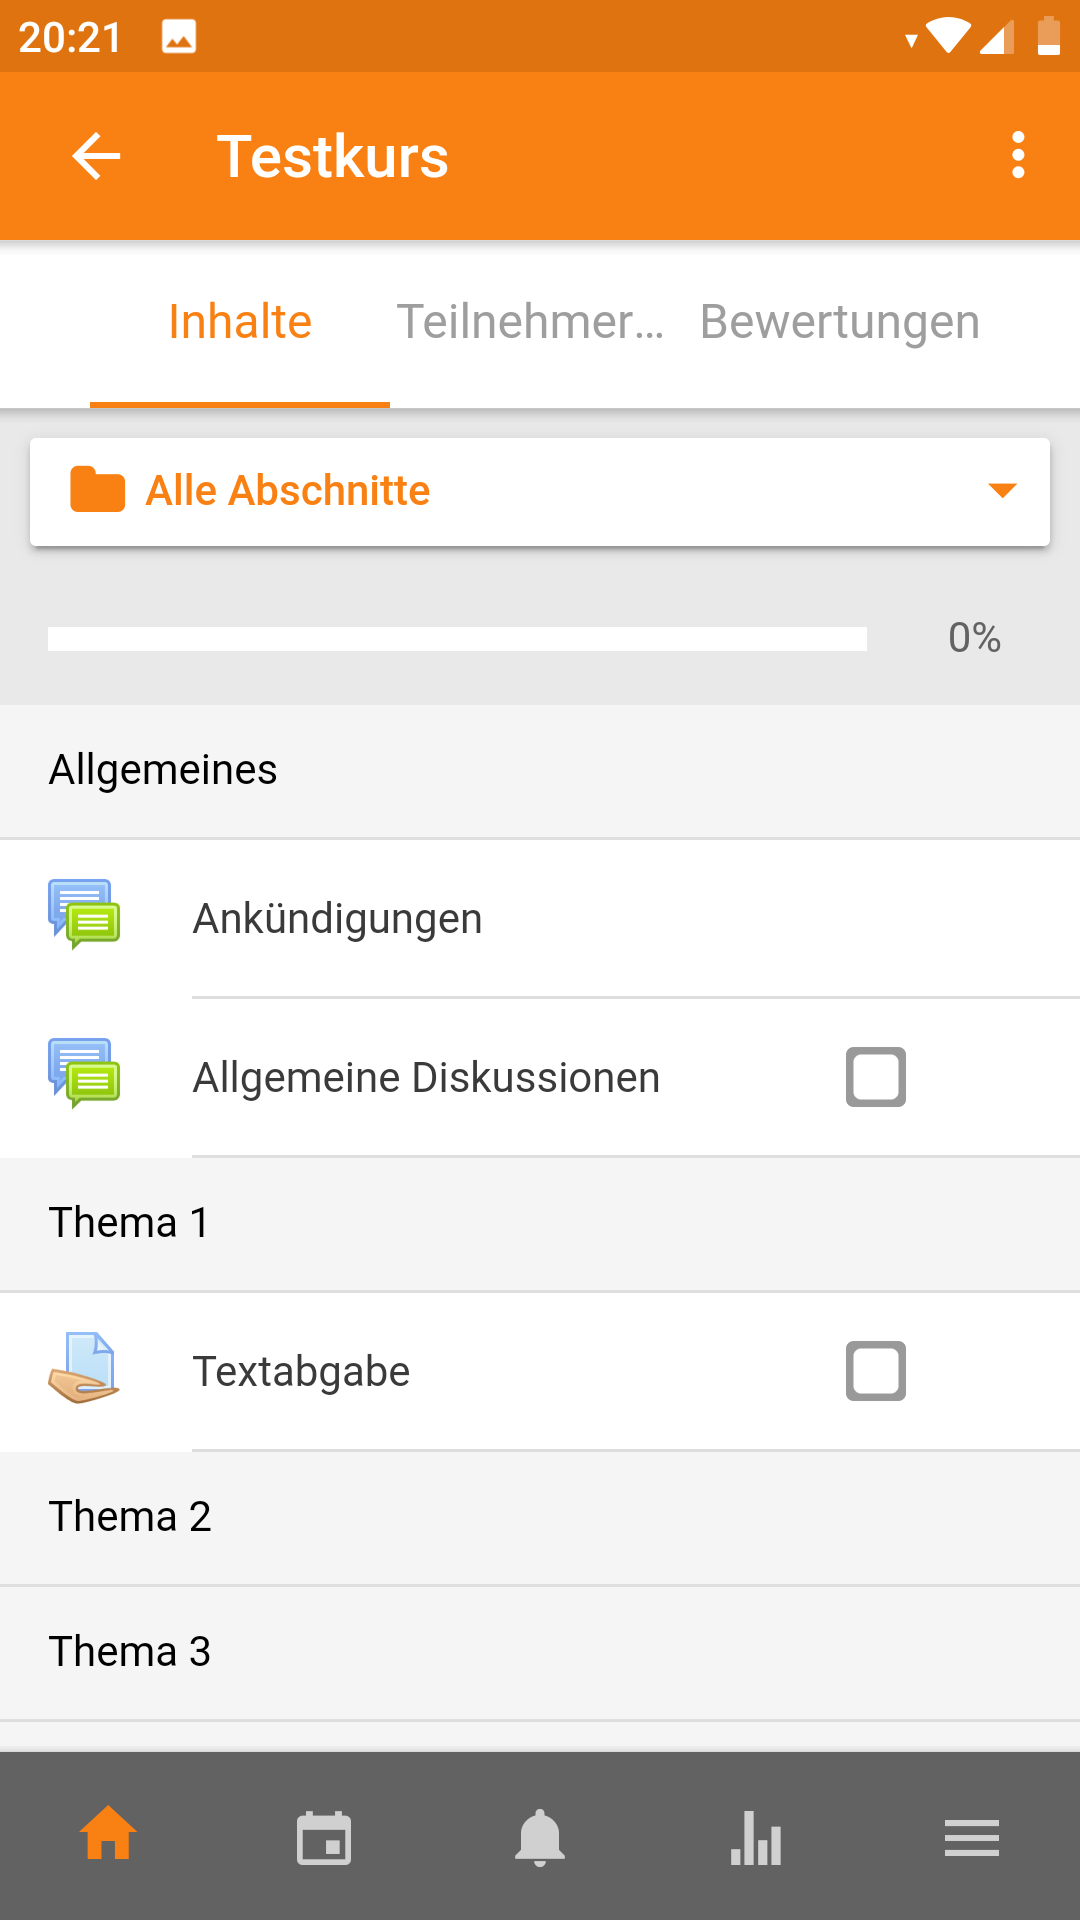
Task: Switch to the Teilnehmer tab
Action: tap(530, 322)
